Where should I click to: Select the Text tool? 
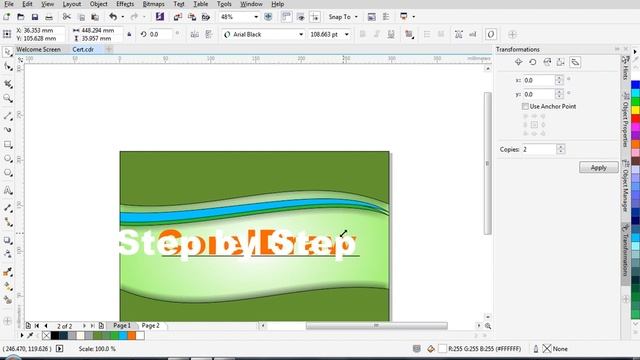tap(8, 190)
